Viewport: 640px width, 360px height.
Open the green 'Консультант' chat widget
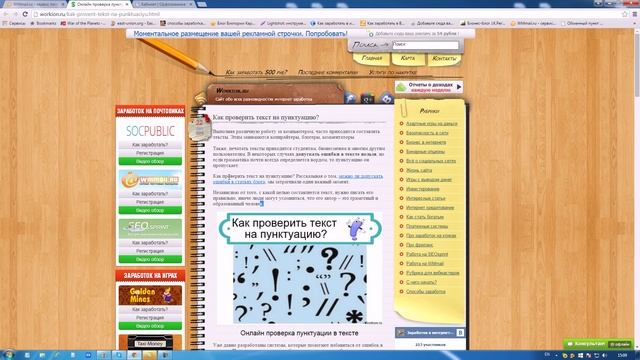pos(597,344)
